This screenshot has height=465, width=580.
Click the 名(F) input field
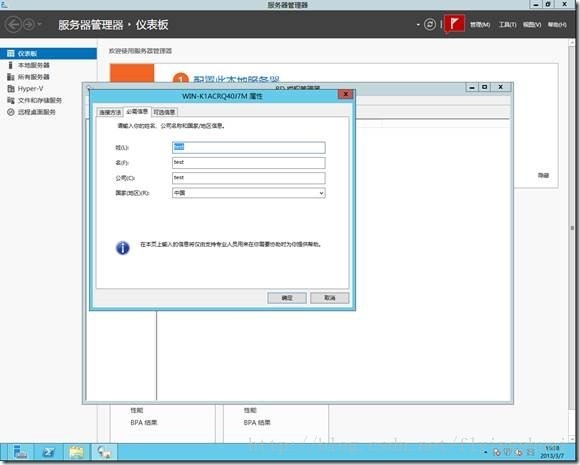pos(249,162)
